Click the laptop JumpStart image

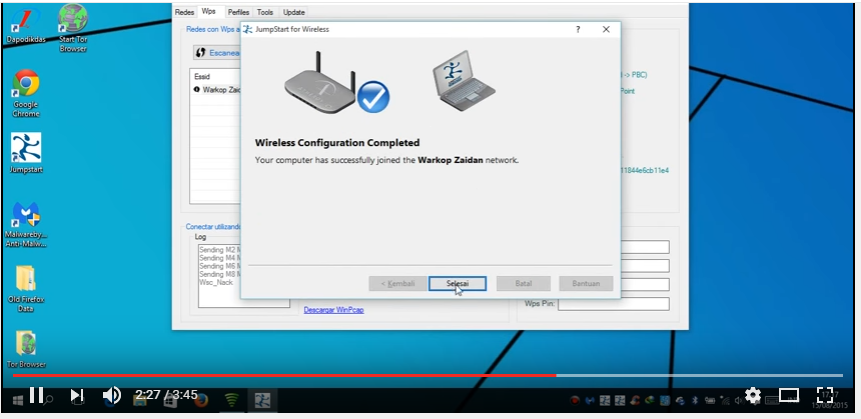click(462, 79)
